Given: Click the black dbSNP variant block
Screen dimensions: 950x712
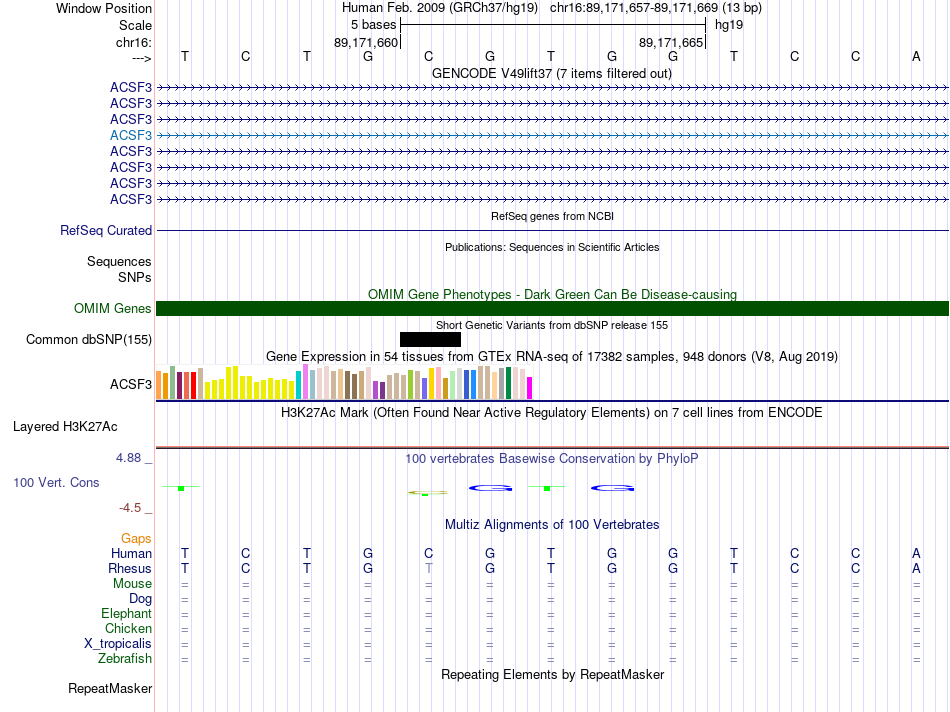Looking at the screenshot, I should pyautogui.click(x=430, y=339).
